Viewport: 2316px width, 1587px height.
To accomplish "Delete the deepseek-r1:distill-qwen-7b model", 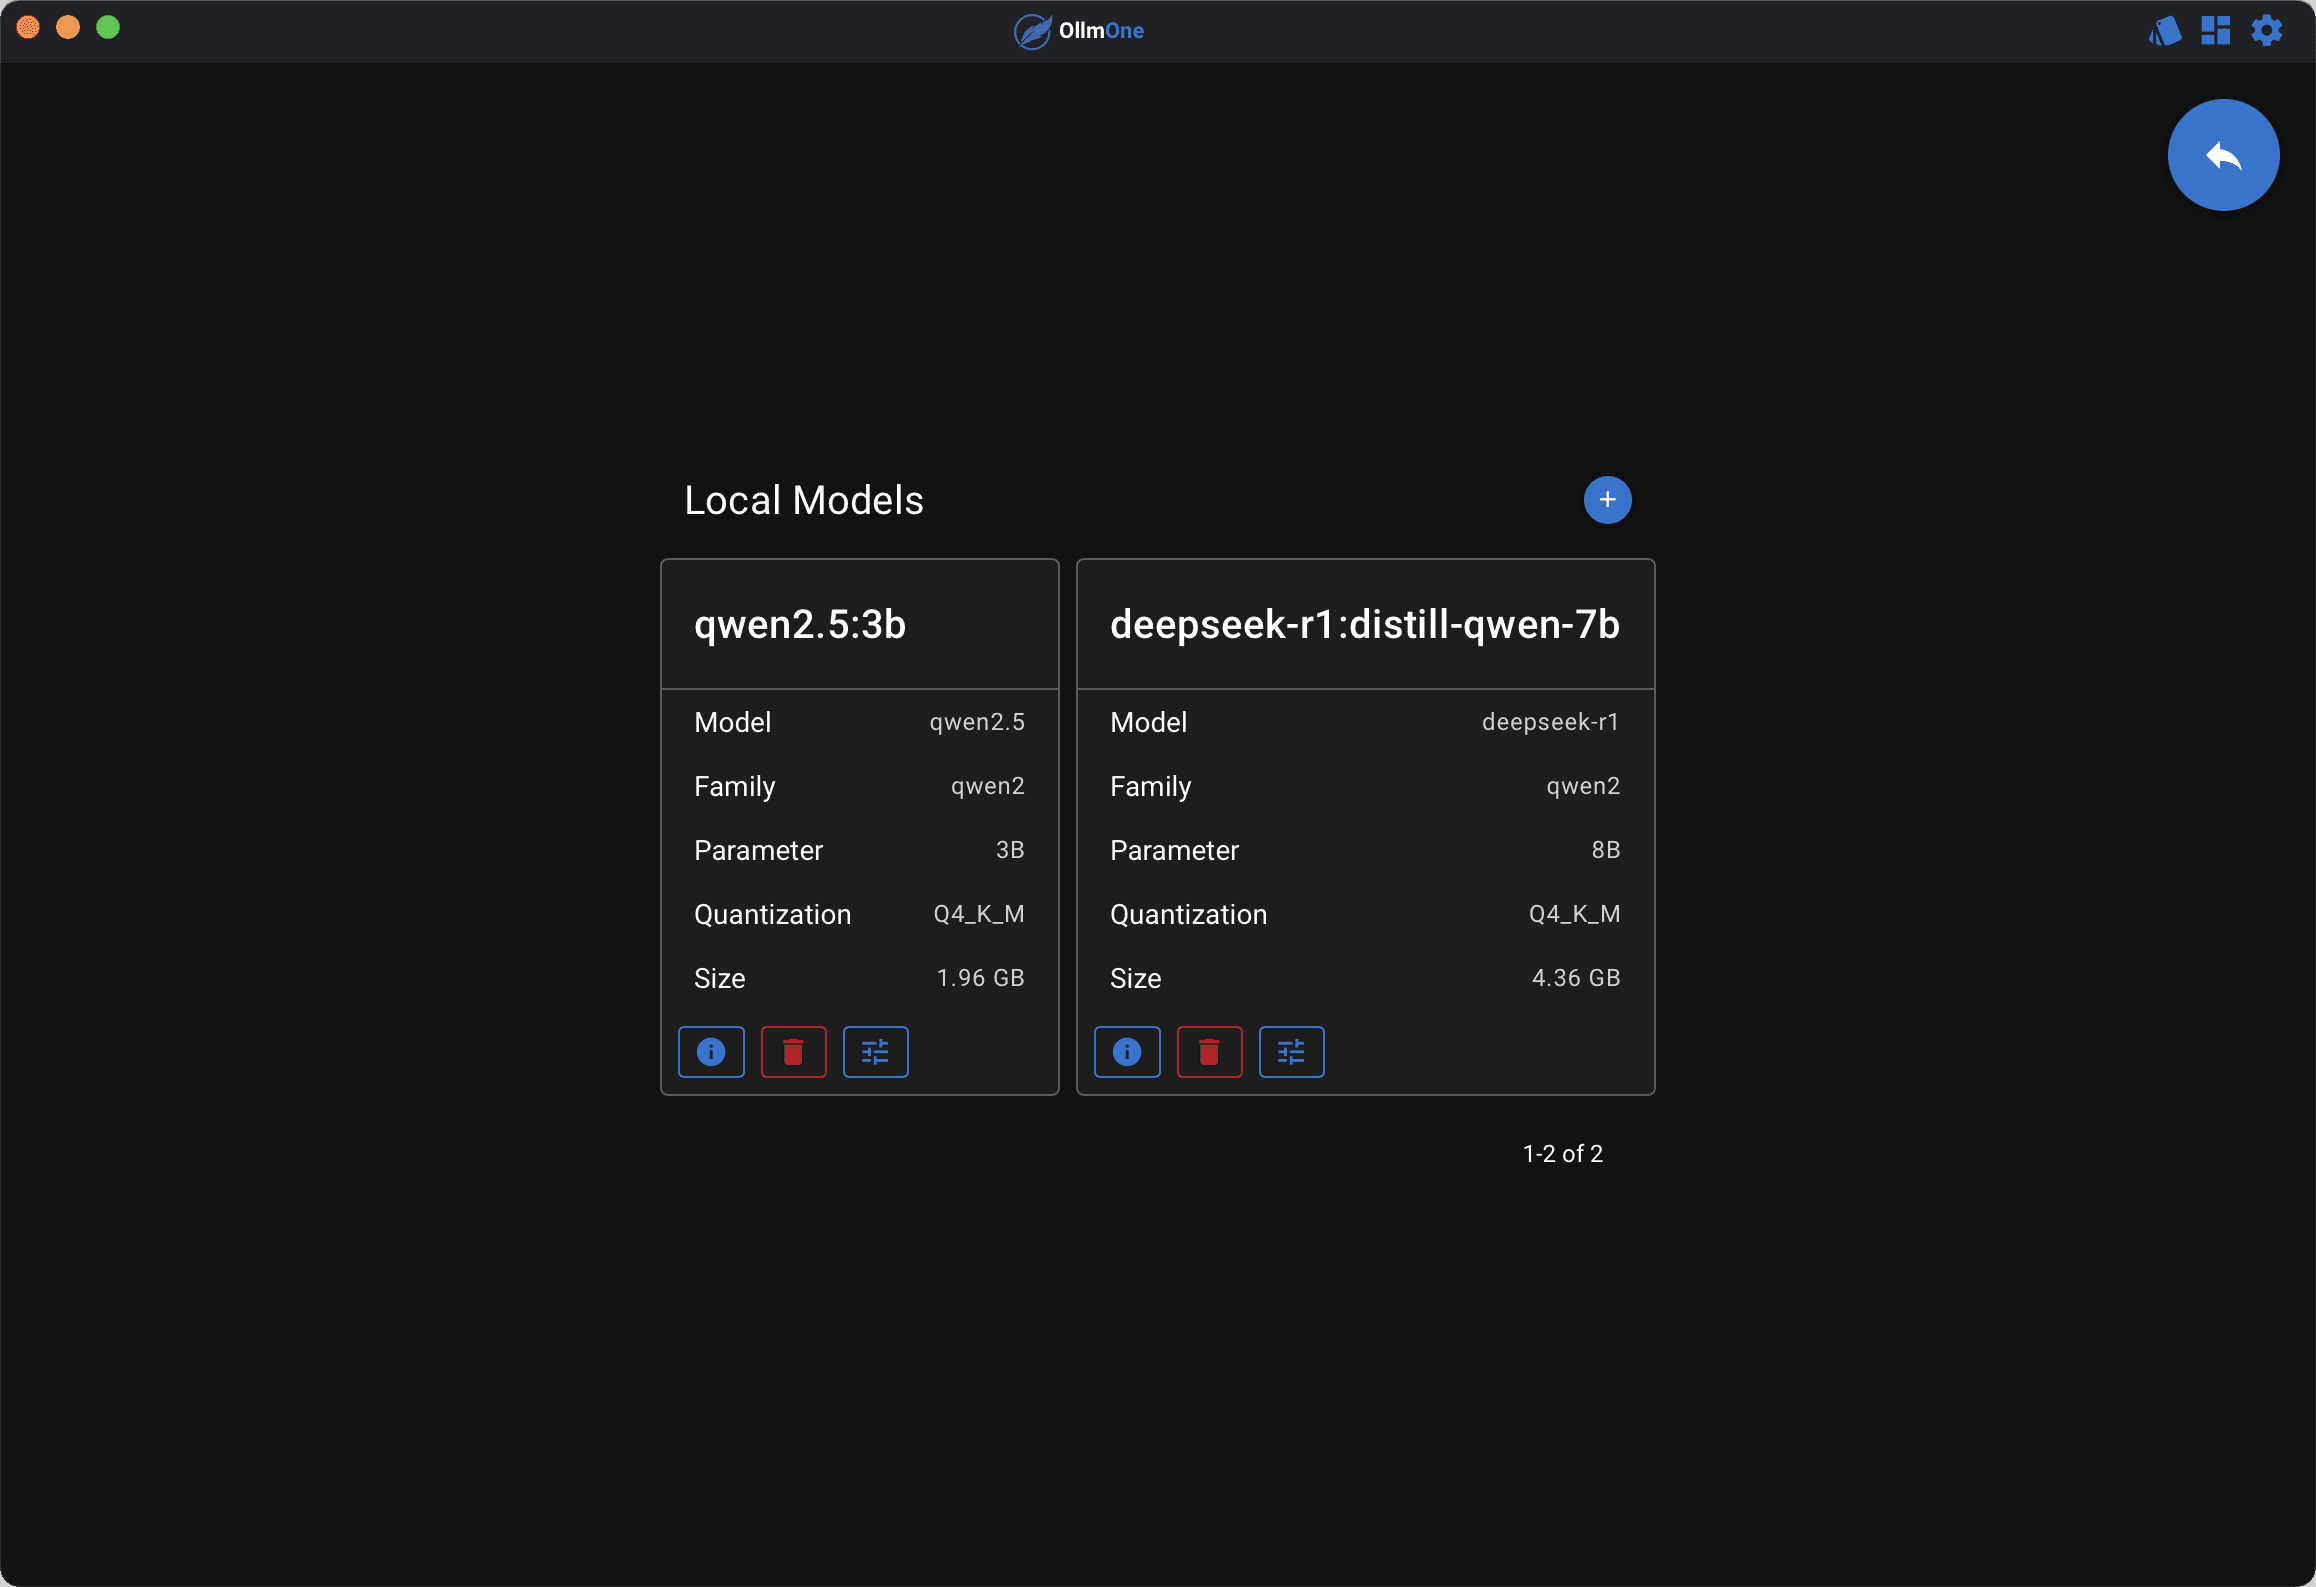I will 1209,1051.
